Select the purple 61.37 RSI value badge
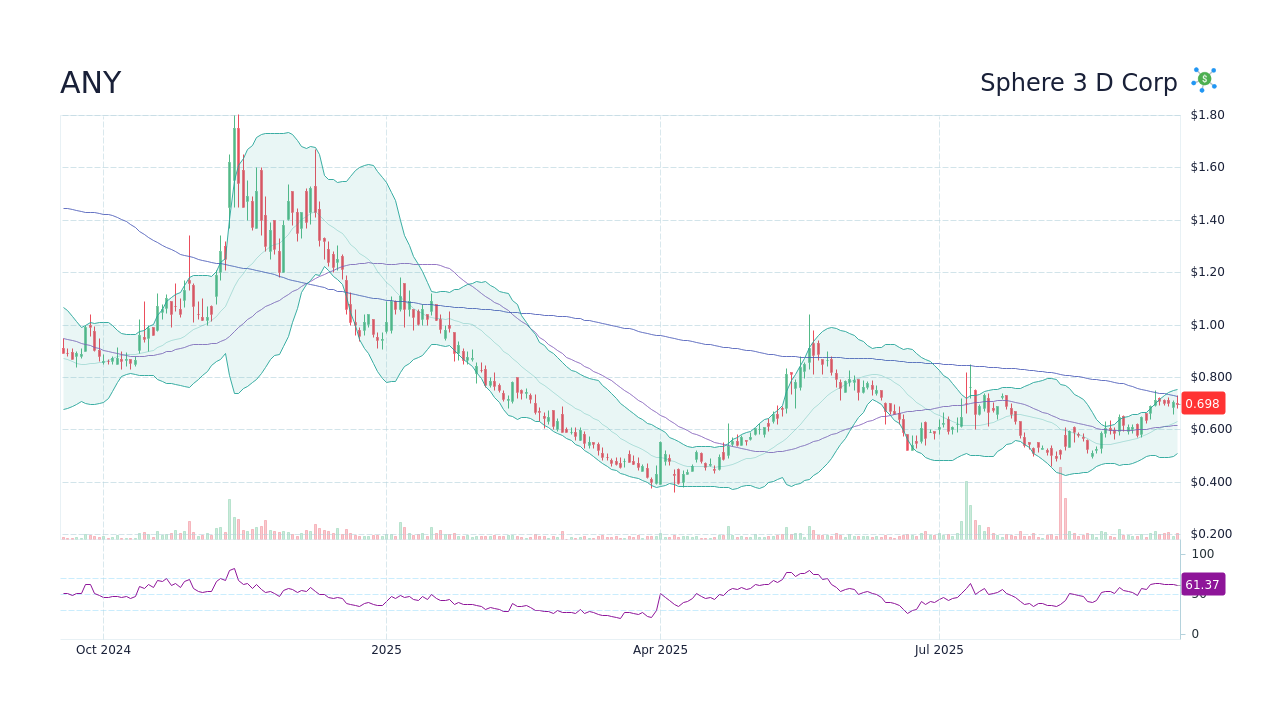 1203,584
